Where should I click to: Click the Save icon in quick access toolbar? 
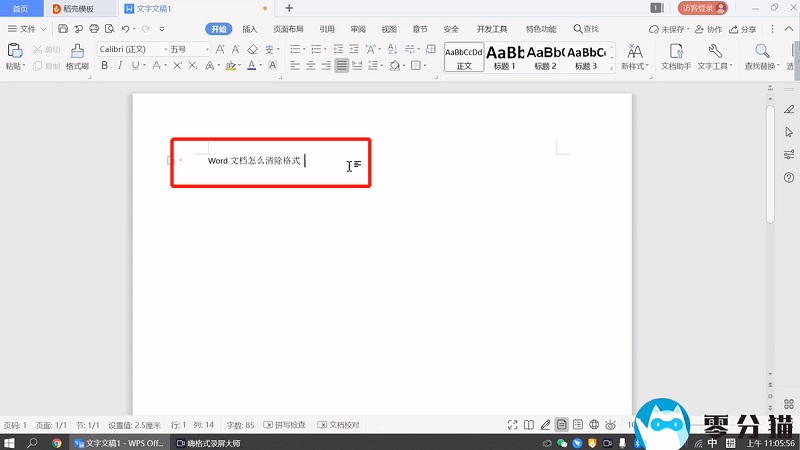tap(64, 29)
